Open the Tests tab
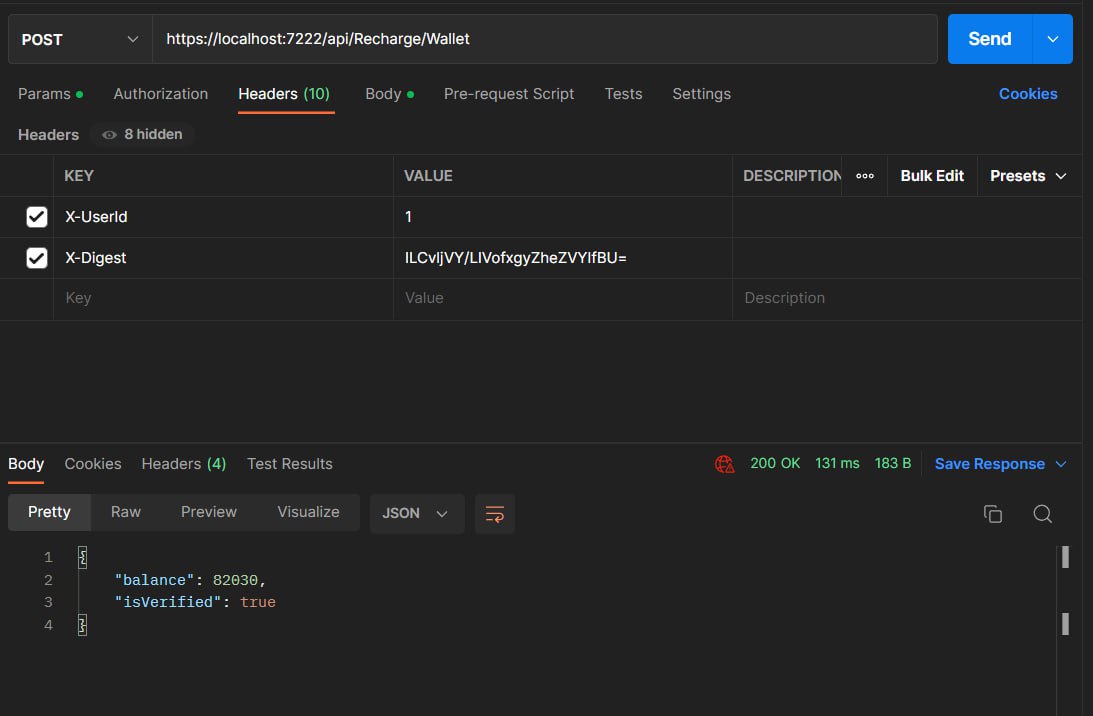Image resolution: width=1093 pixels, height=716 pixels. point(623,93)
